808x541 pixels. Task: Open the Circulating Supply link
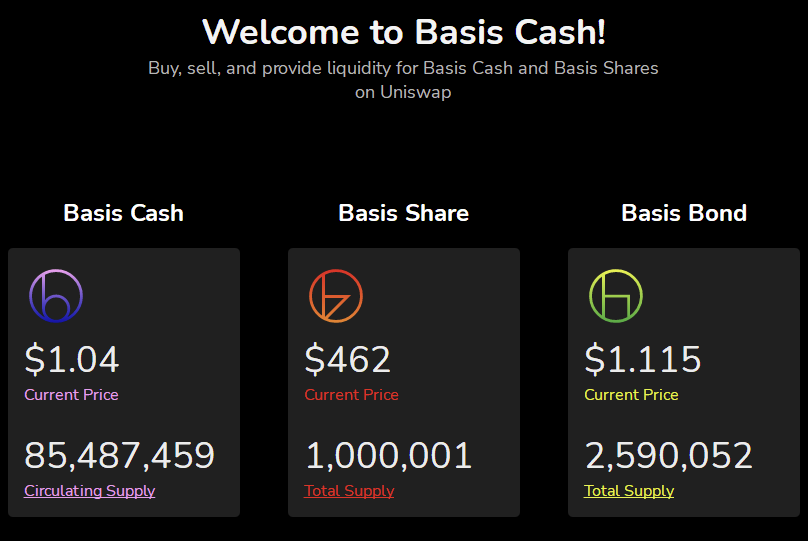[90, 491]
